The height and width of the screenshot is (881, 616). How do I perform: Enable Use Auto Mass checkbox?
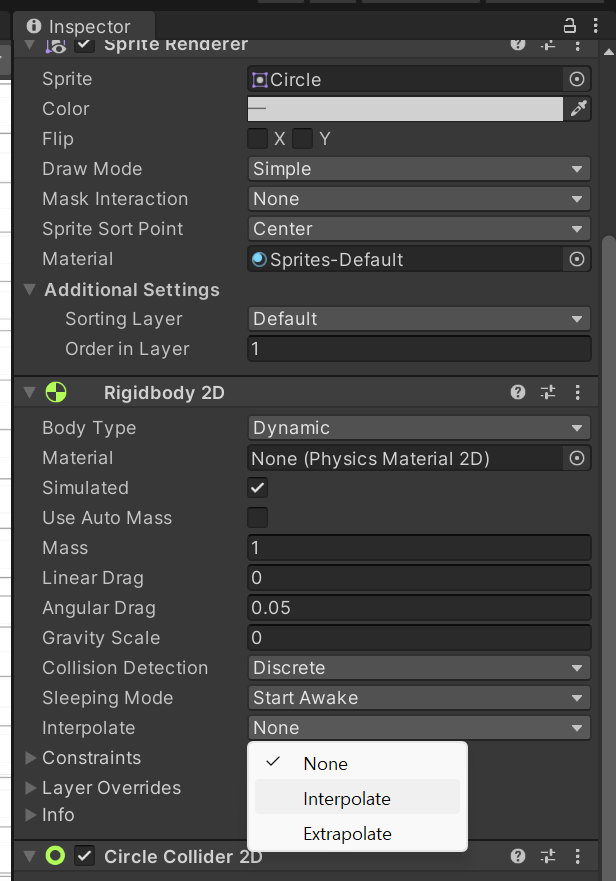257,517
